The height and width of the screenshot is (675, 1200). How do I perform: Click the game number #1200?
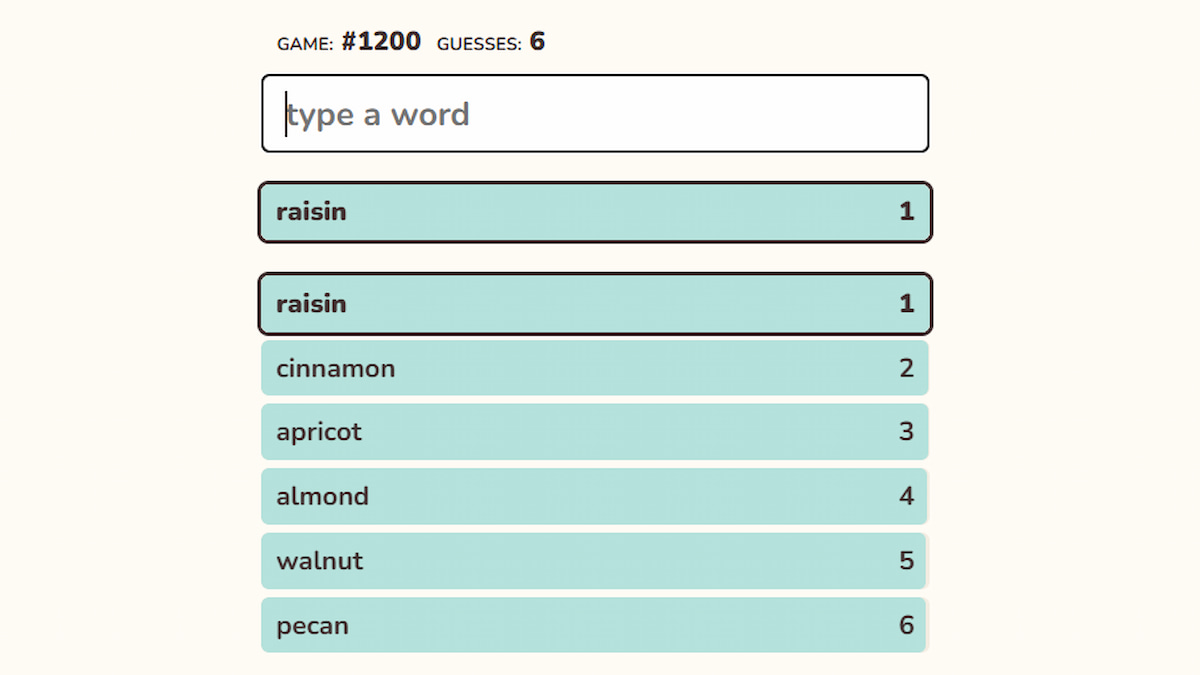click(x=381, y=42)
